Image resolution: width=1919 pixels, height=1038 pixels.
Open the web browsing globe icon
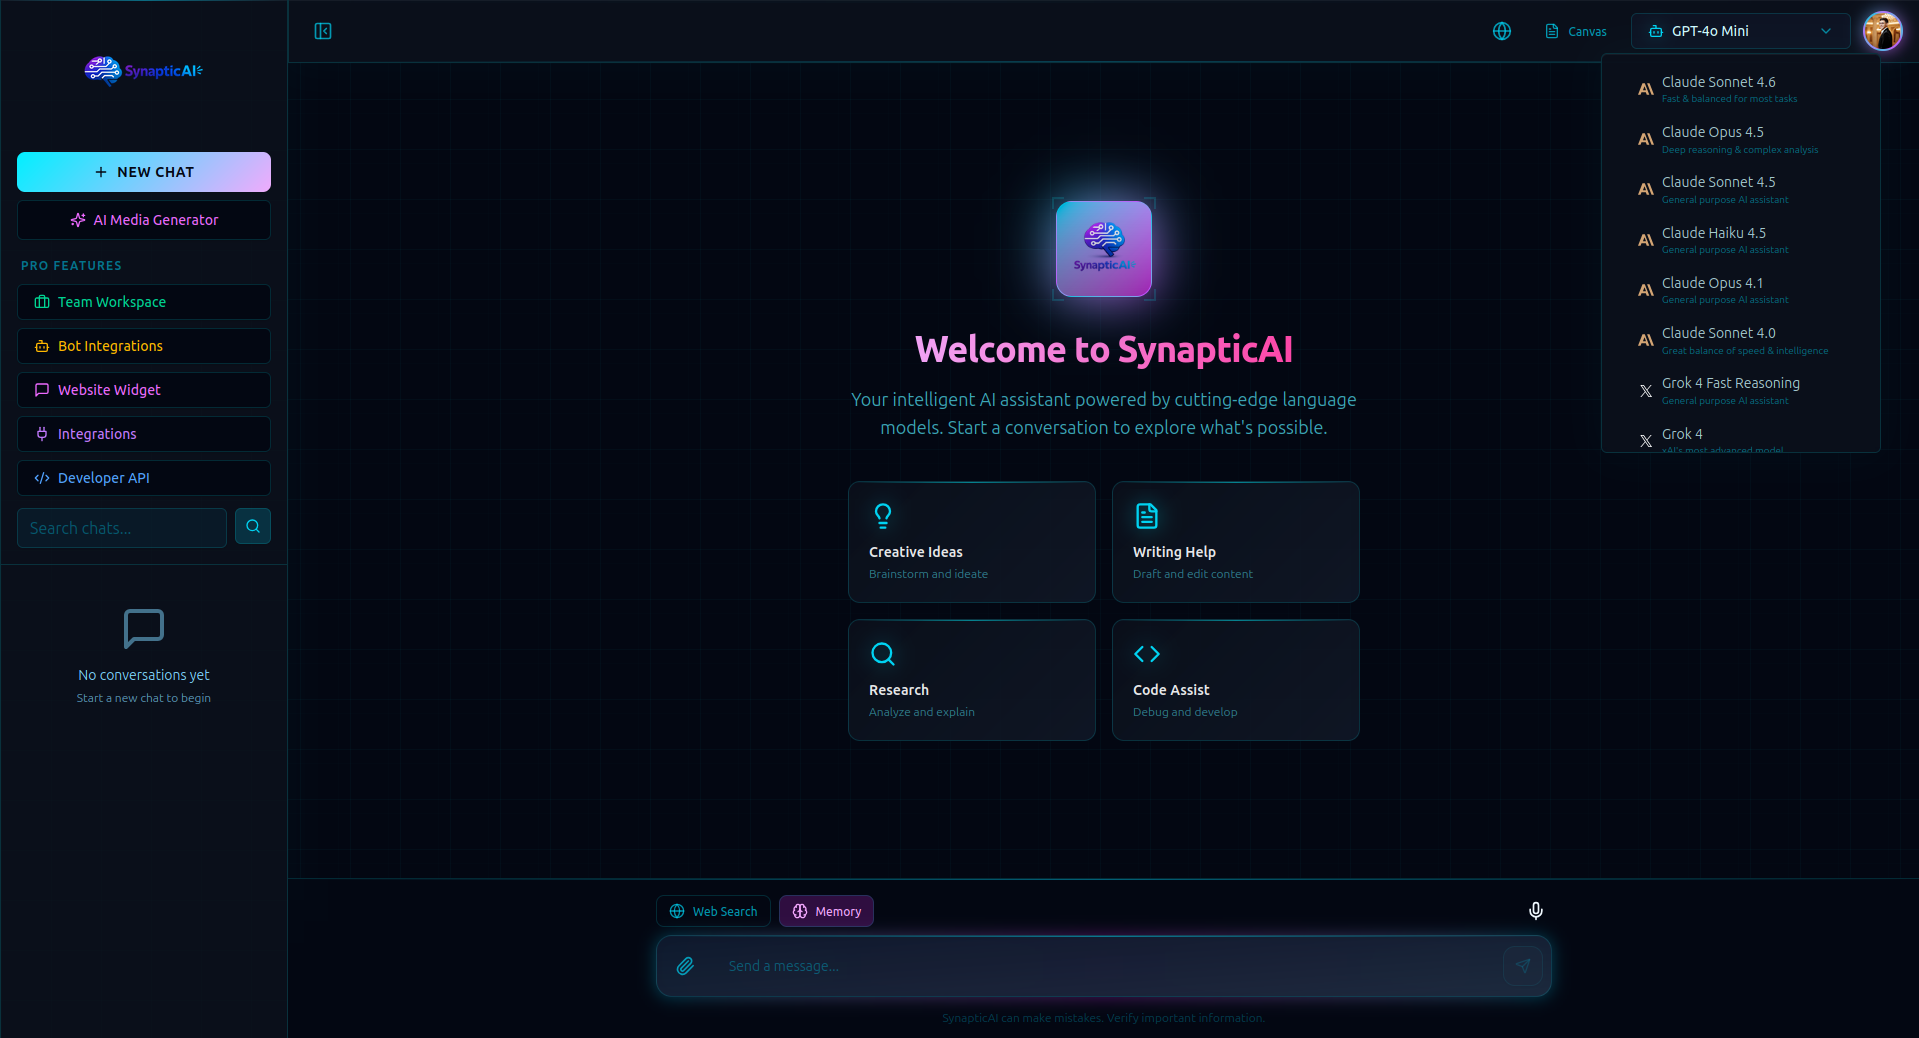tap(1501, 31)
